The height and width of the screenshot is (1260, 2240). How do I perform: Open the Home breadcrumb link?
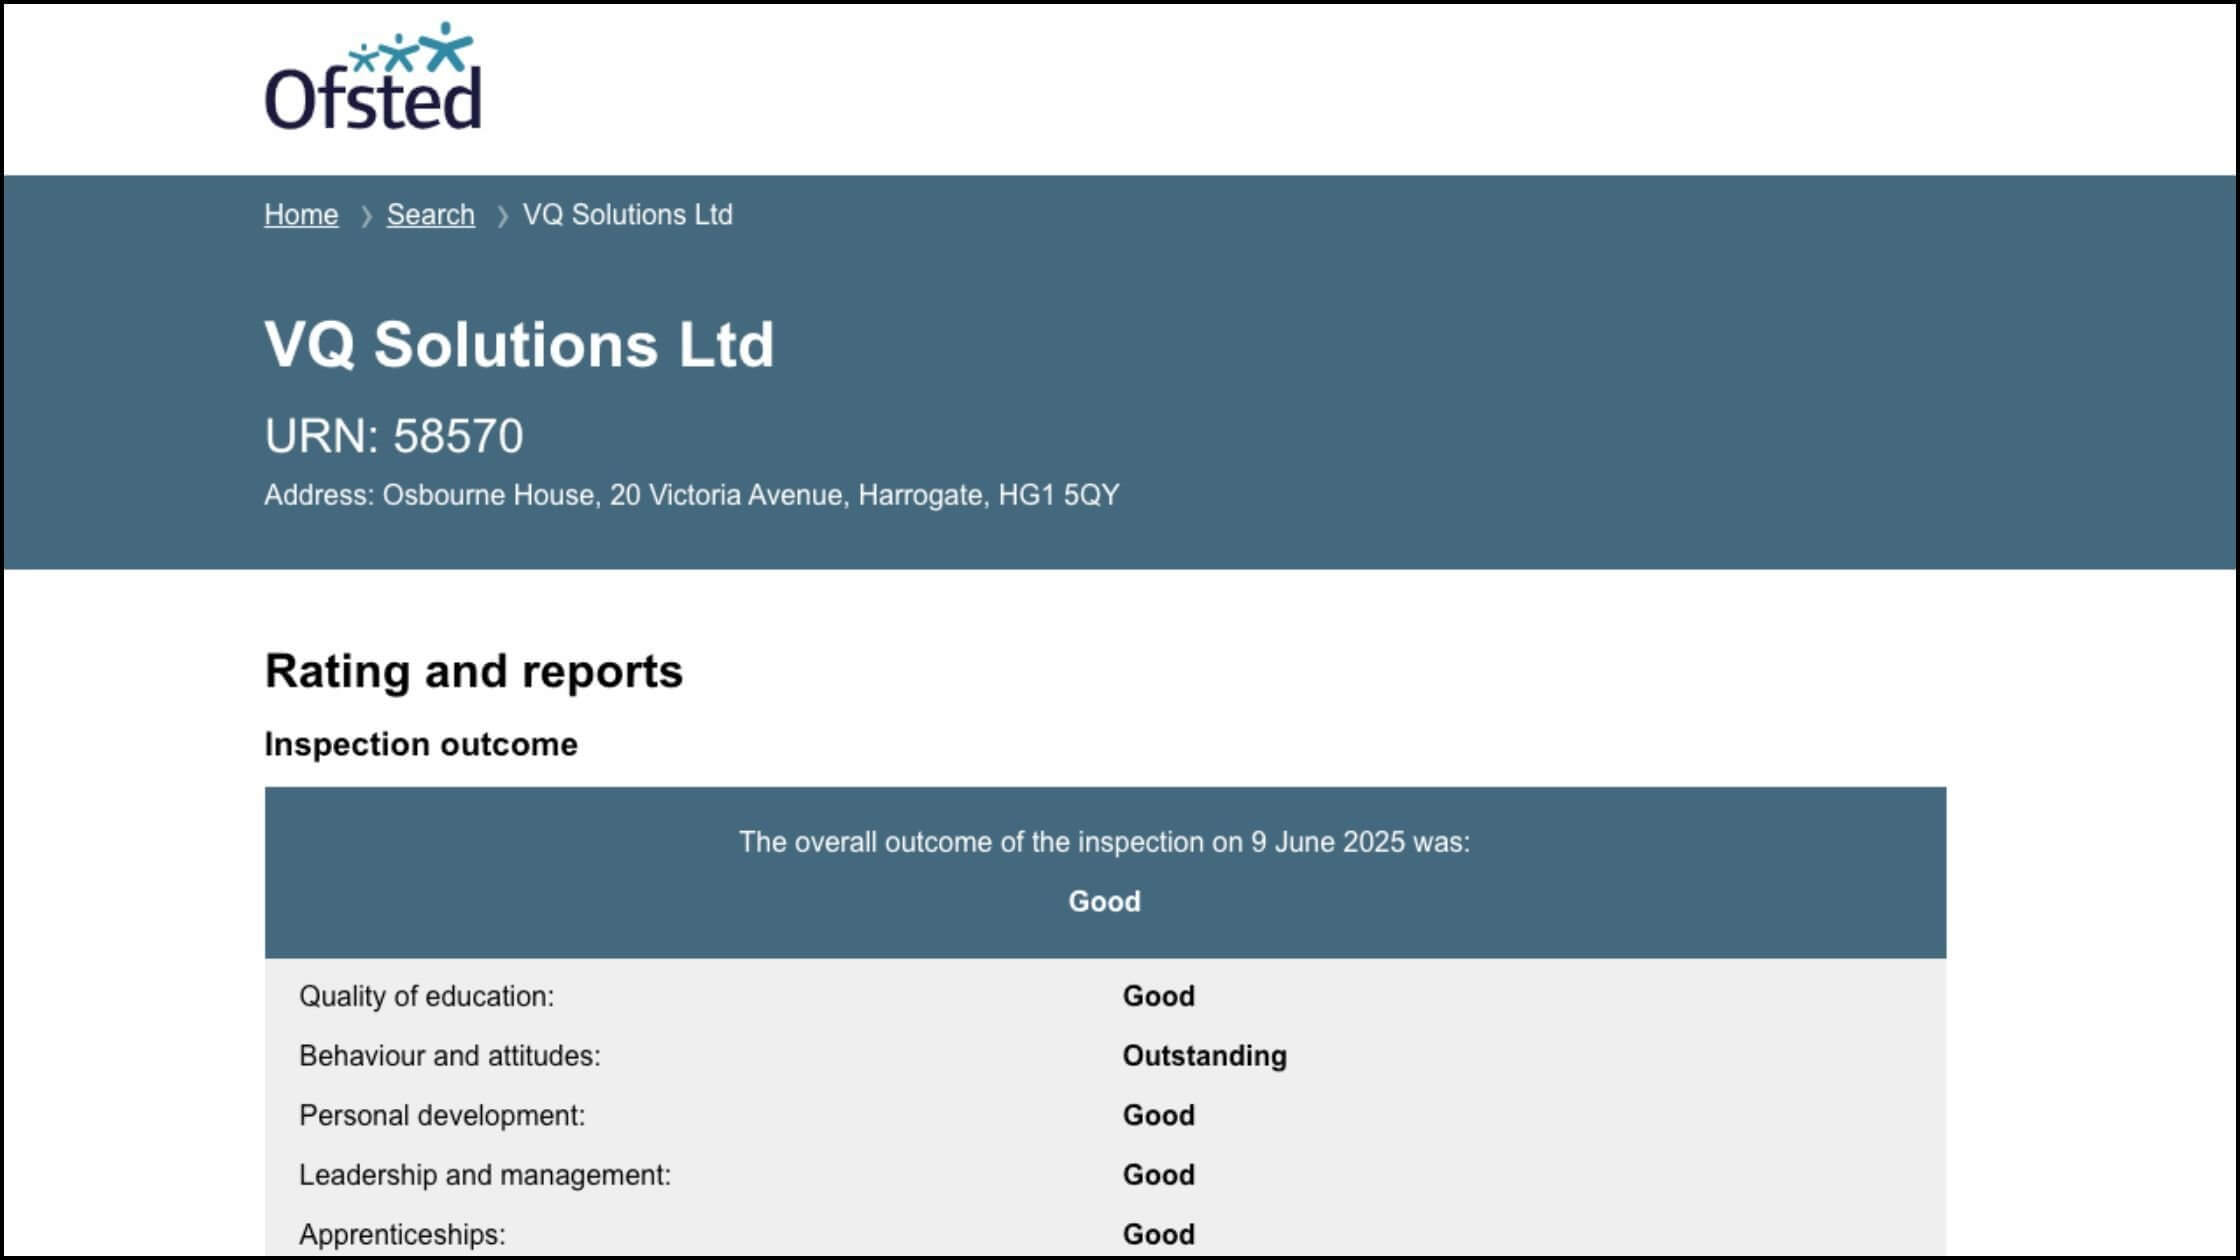(301, 215)
